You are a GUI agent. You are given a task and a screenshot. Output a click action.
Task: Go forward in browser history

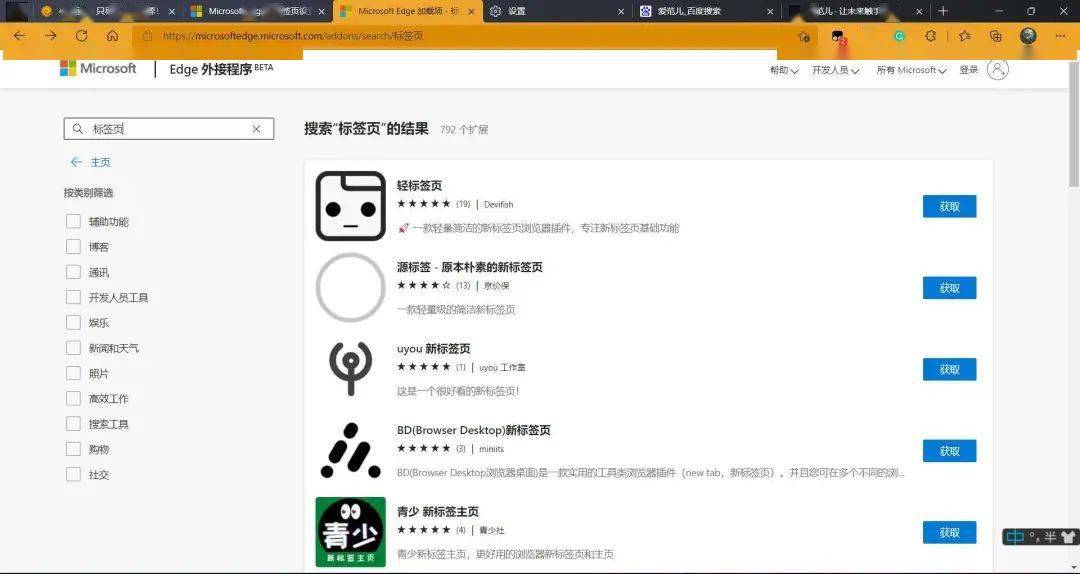(50, 36)
